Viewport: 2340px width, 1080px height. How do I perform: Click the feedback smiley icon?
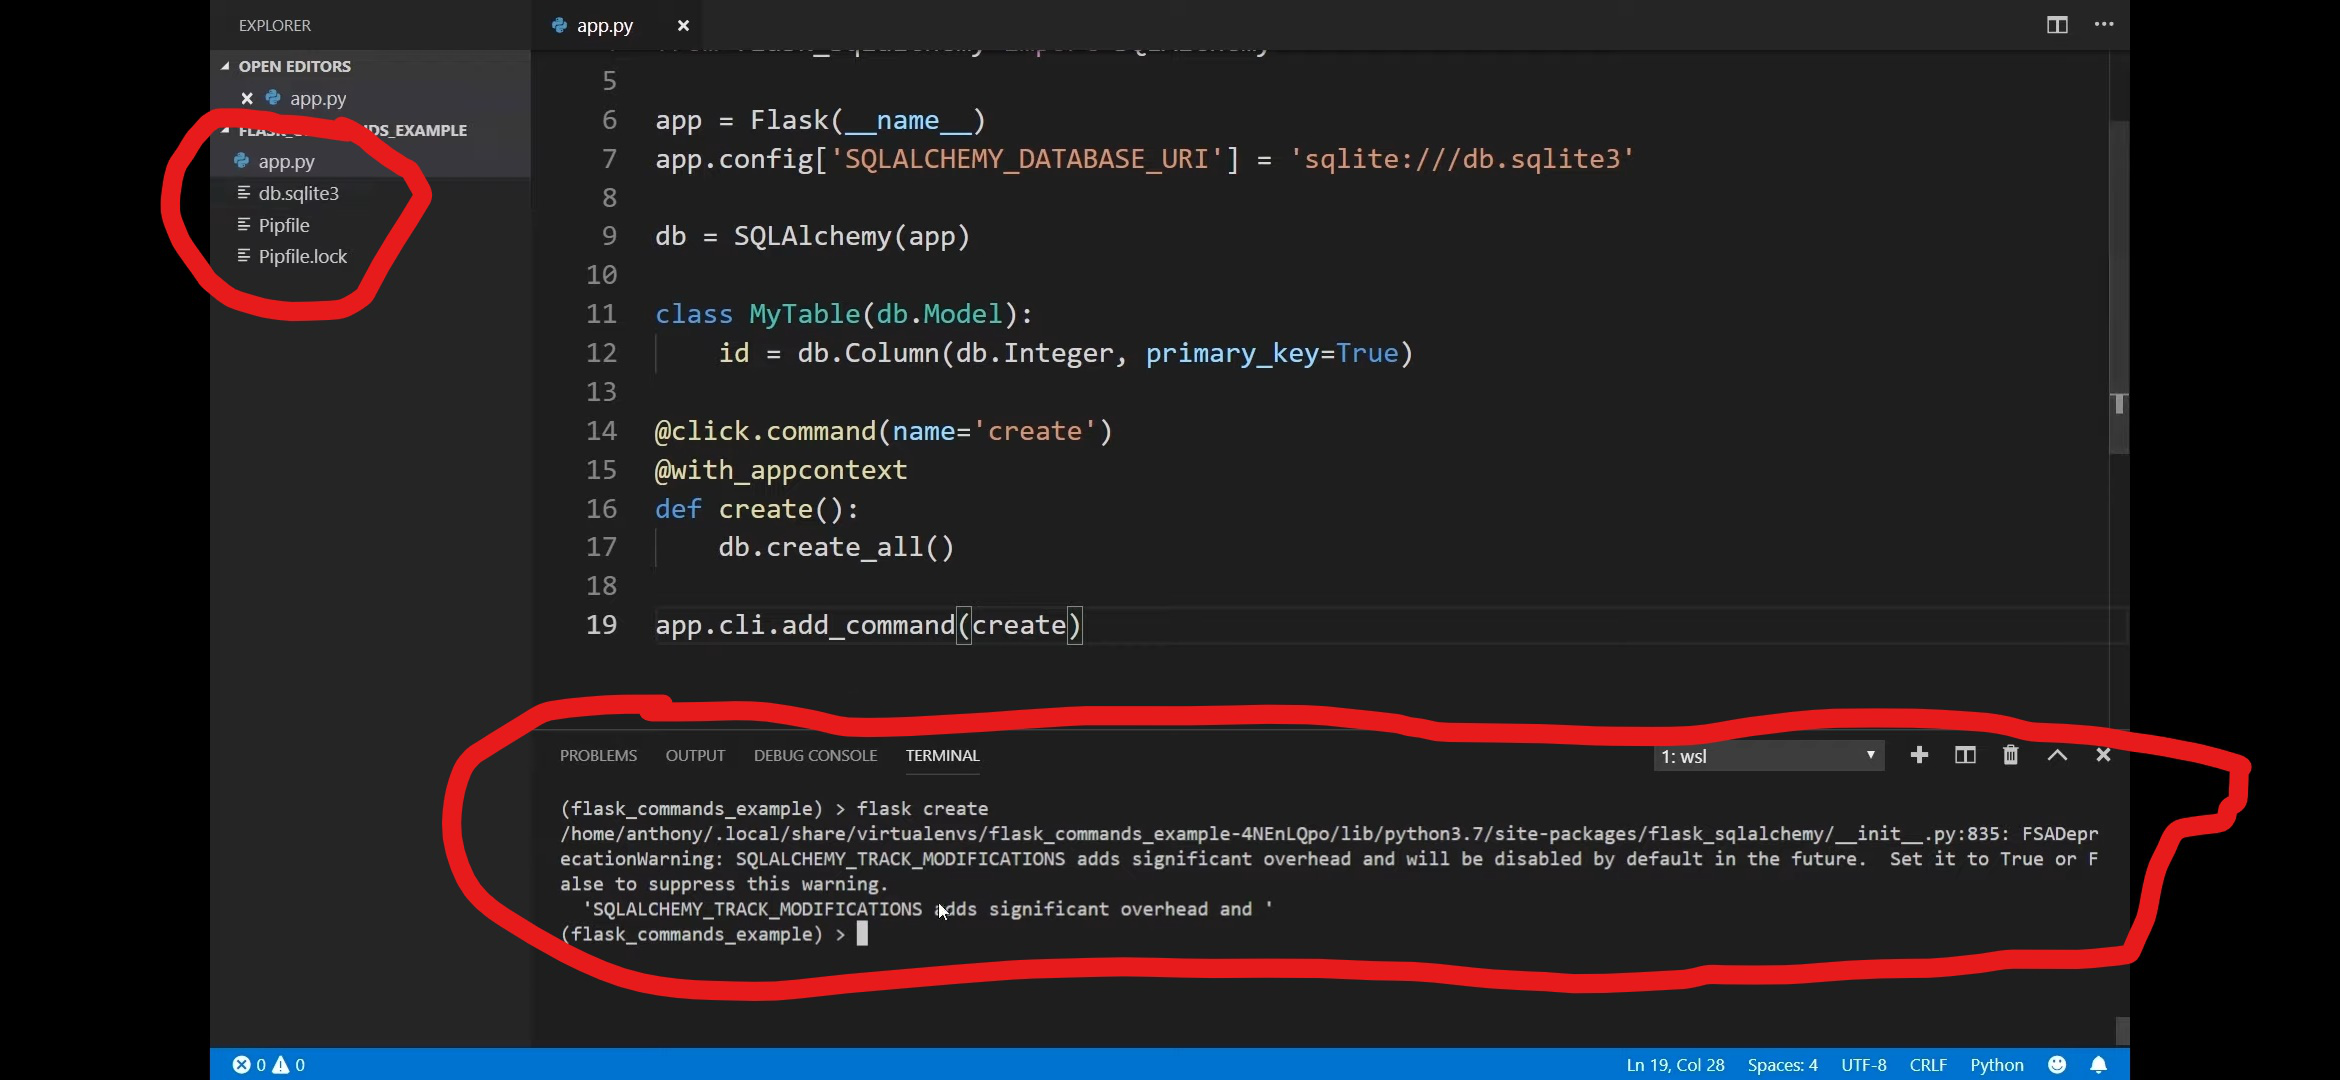(2056, 1065)
